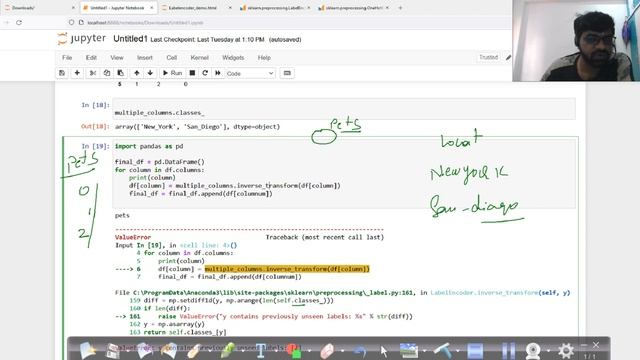
Task: Click the Out[18] array output text
Action: [198, 127]
